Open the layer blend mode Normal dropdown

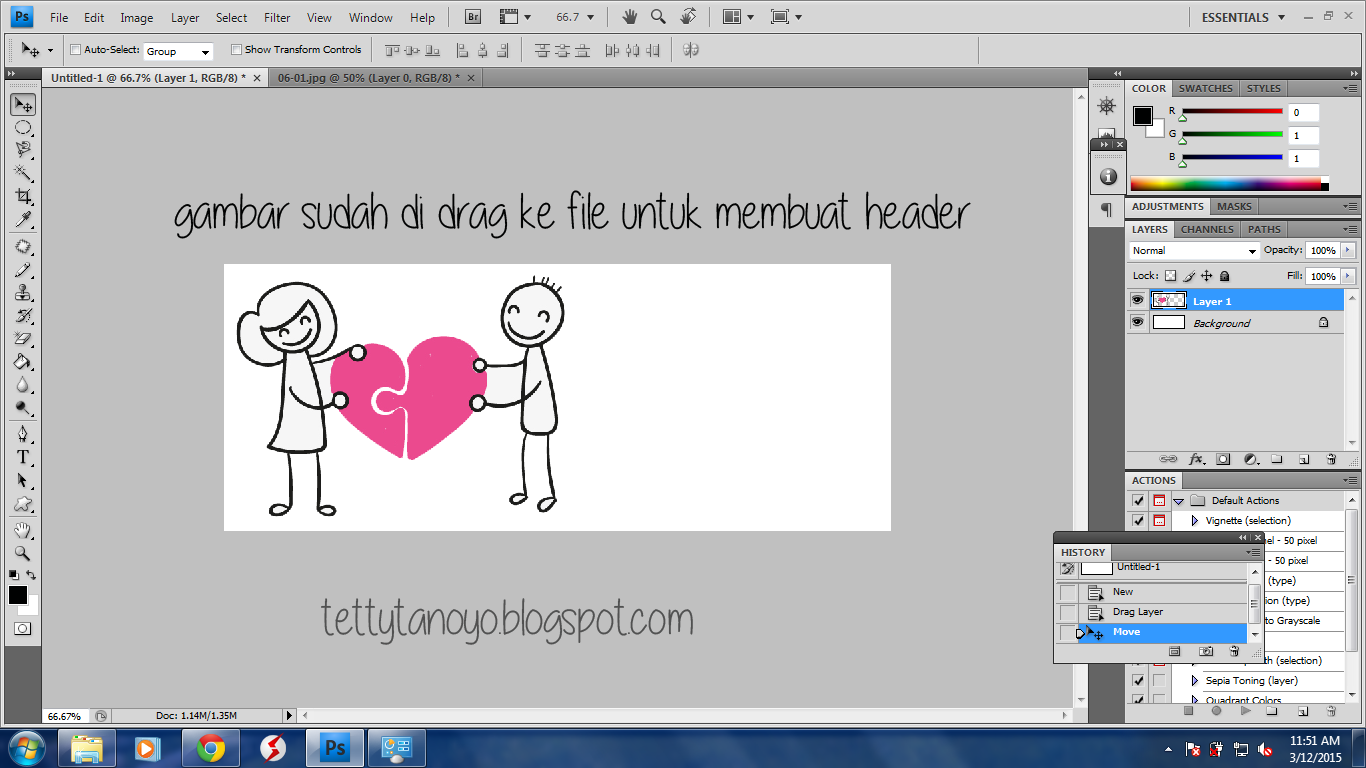[1194, 250]
